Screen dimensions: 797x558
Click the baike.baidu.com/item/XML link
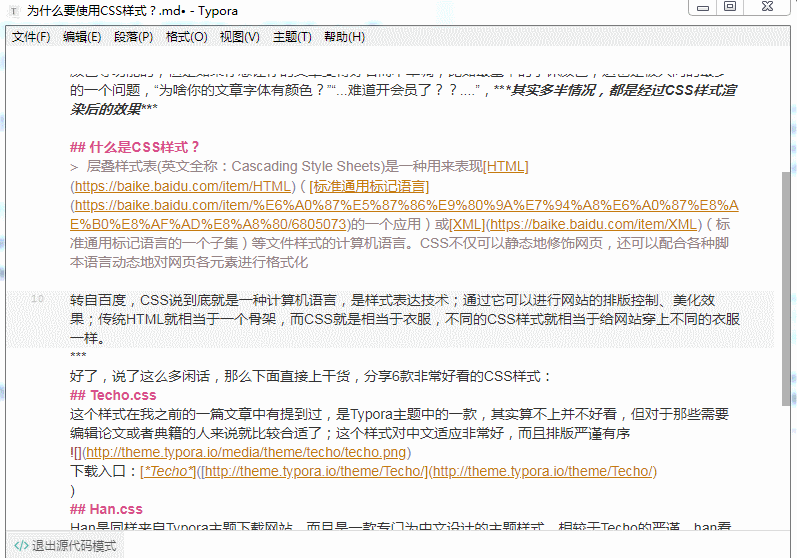point(593,224)
